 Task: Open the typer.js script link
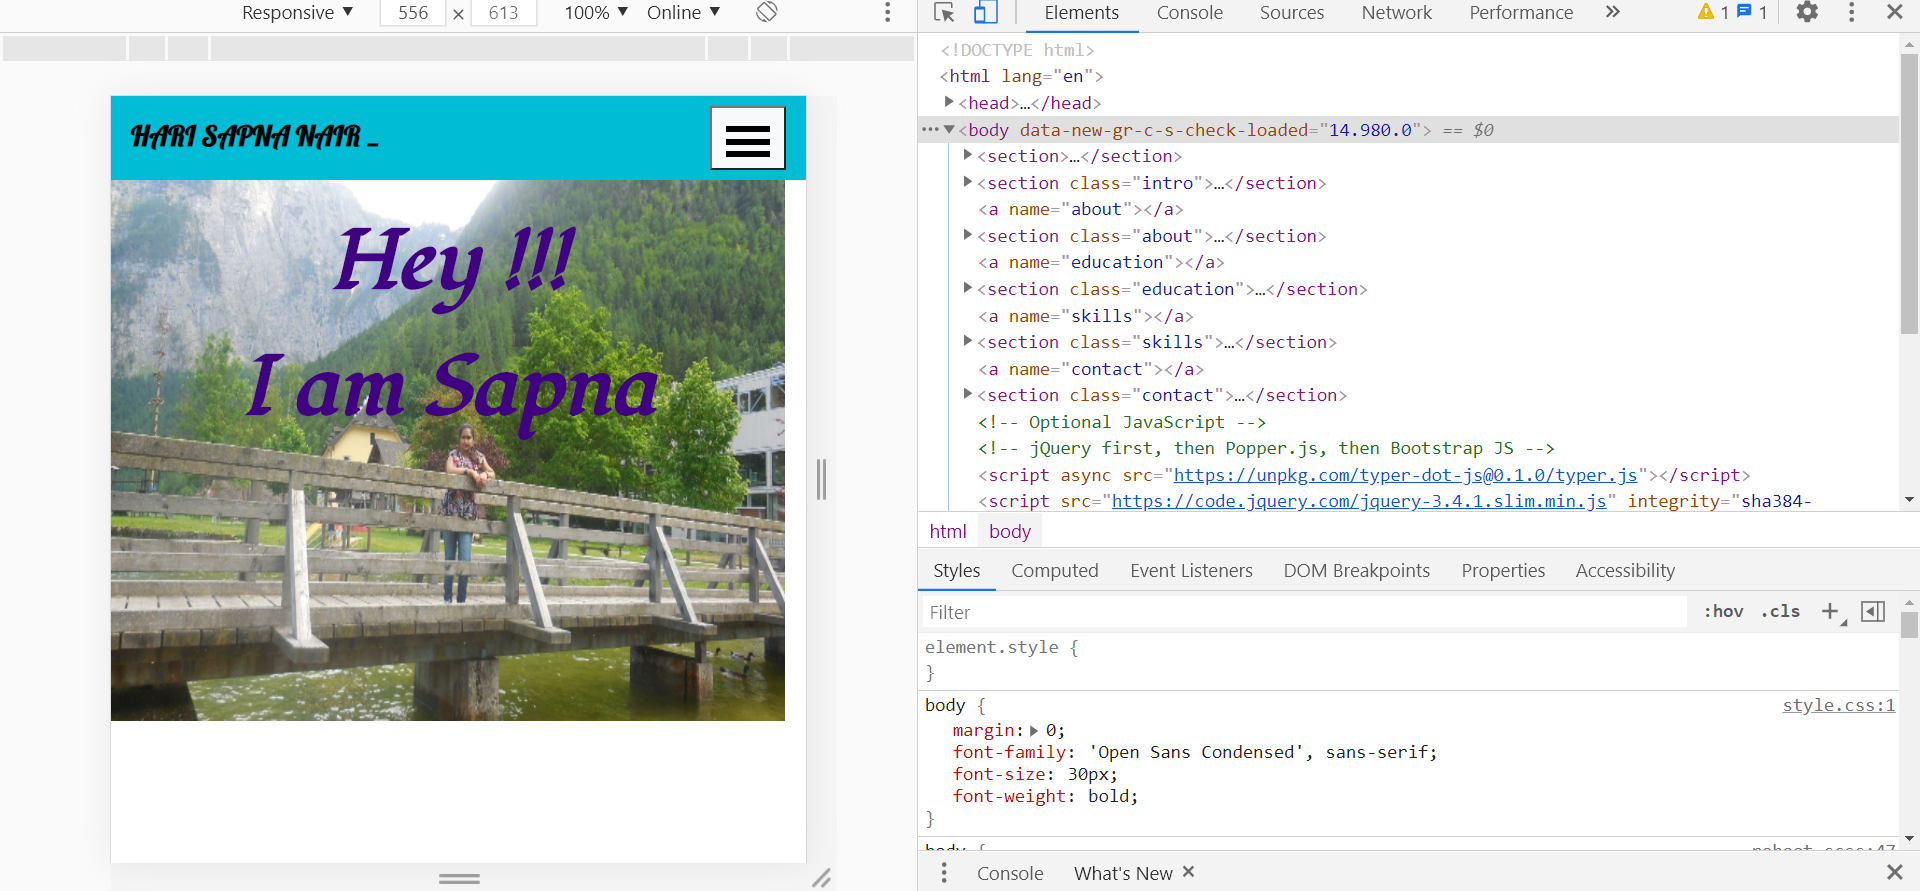tap(1405, 475)
